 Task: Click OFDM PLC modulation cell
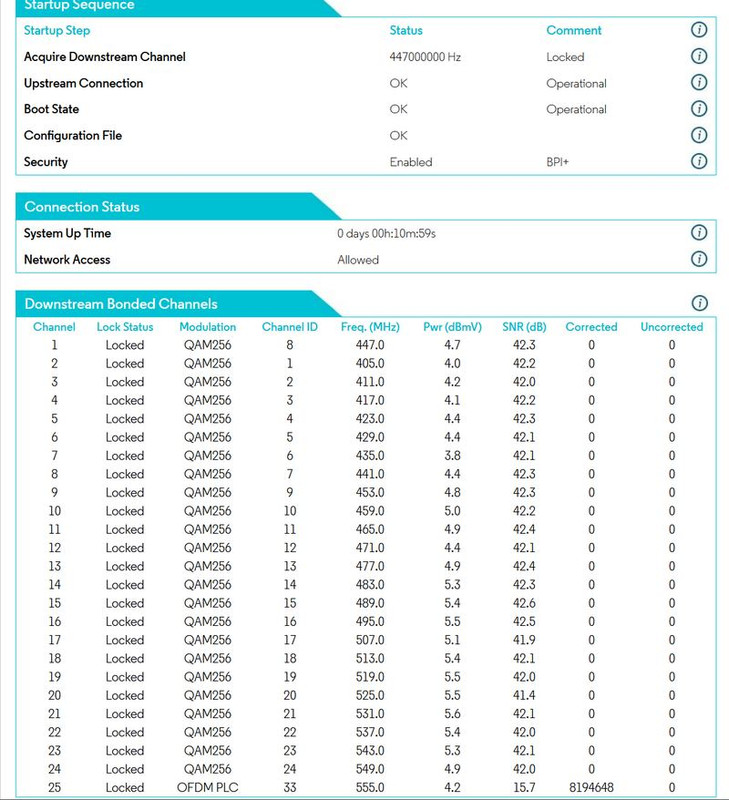tap(208, 788)
